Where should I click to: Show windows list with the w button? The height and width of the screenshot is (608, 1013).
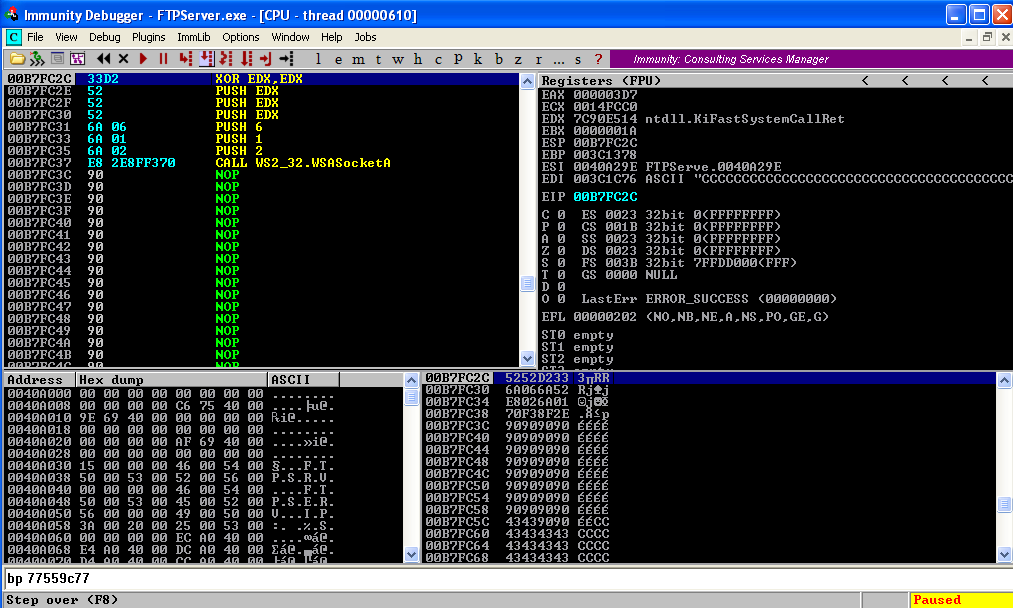pos(398,59)
